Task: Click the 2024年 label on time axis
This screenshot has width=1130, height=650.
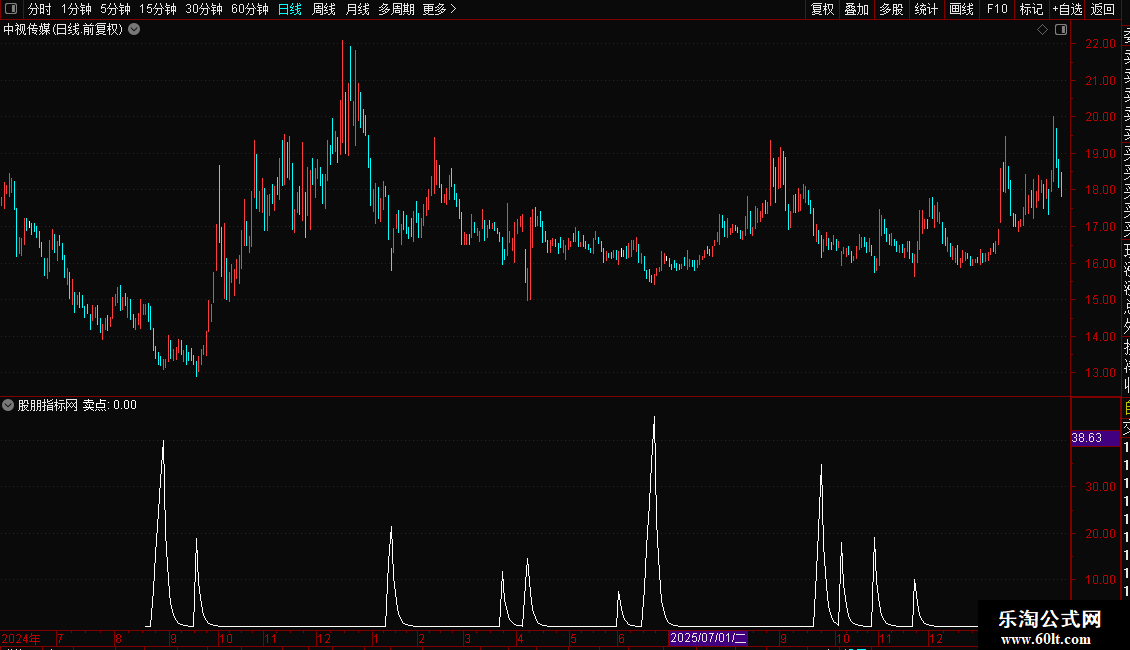Action: point(21,638)
